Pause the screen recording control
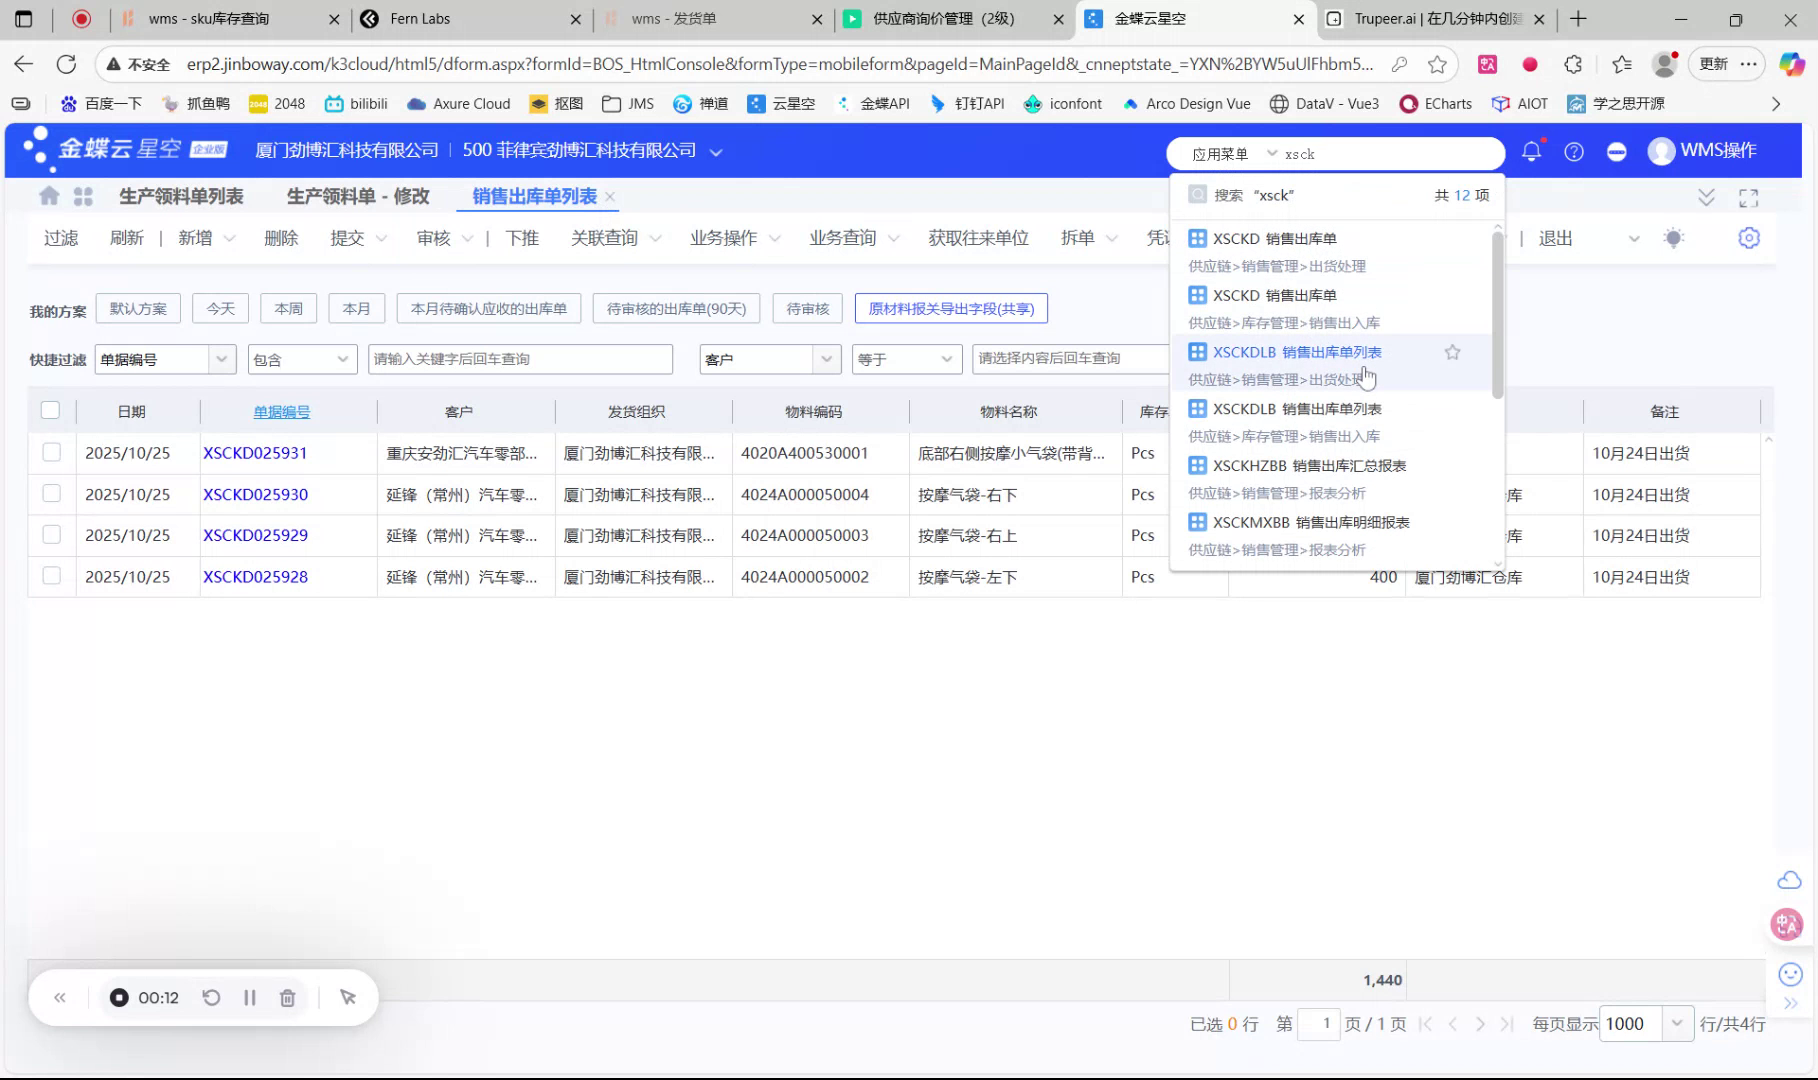 point(250,997)
